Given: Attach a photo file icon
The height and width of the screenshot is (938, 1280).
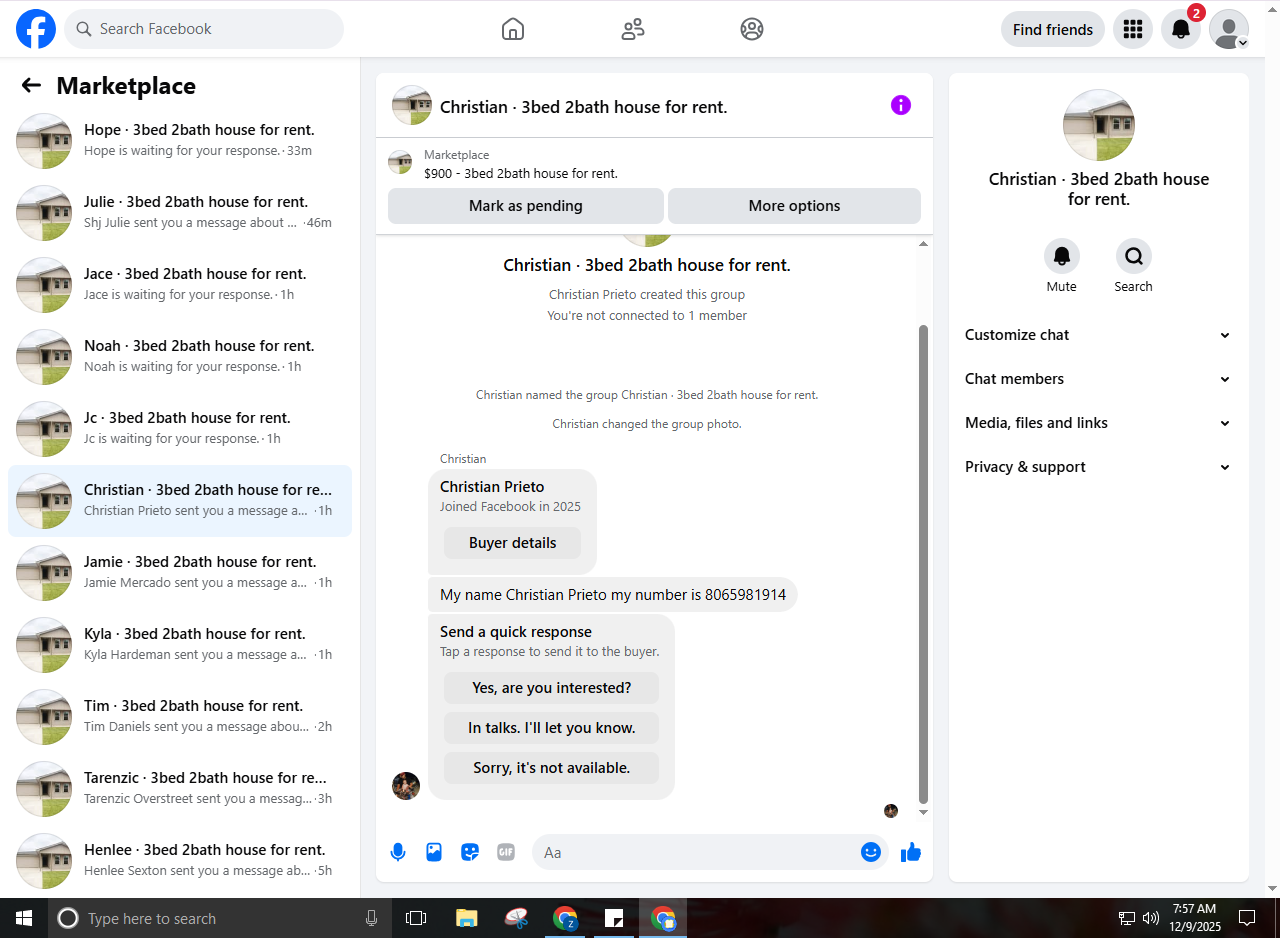Looking at the screenshot, I should (x=434, y=852).
